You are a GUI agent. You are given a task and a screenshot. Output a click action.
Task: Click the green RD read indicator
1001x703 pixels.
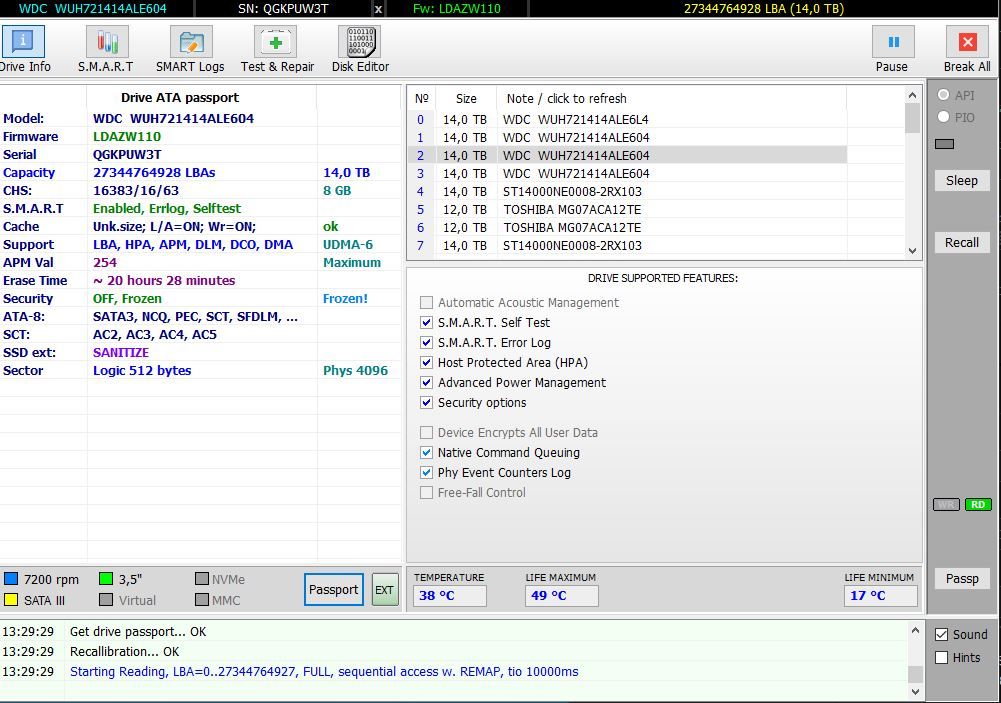tap(978, 504)
